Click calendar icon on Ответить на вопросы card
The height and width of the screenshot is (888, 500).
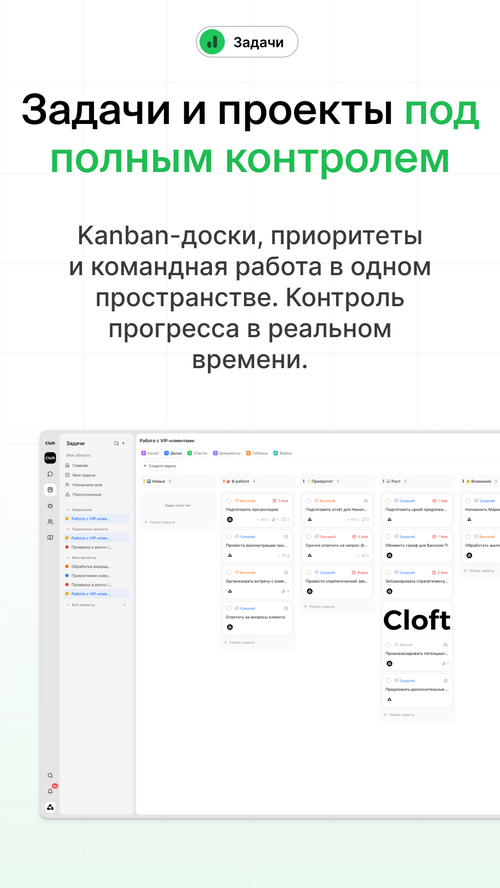coord(286,609)
